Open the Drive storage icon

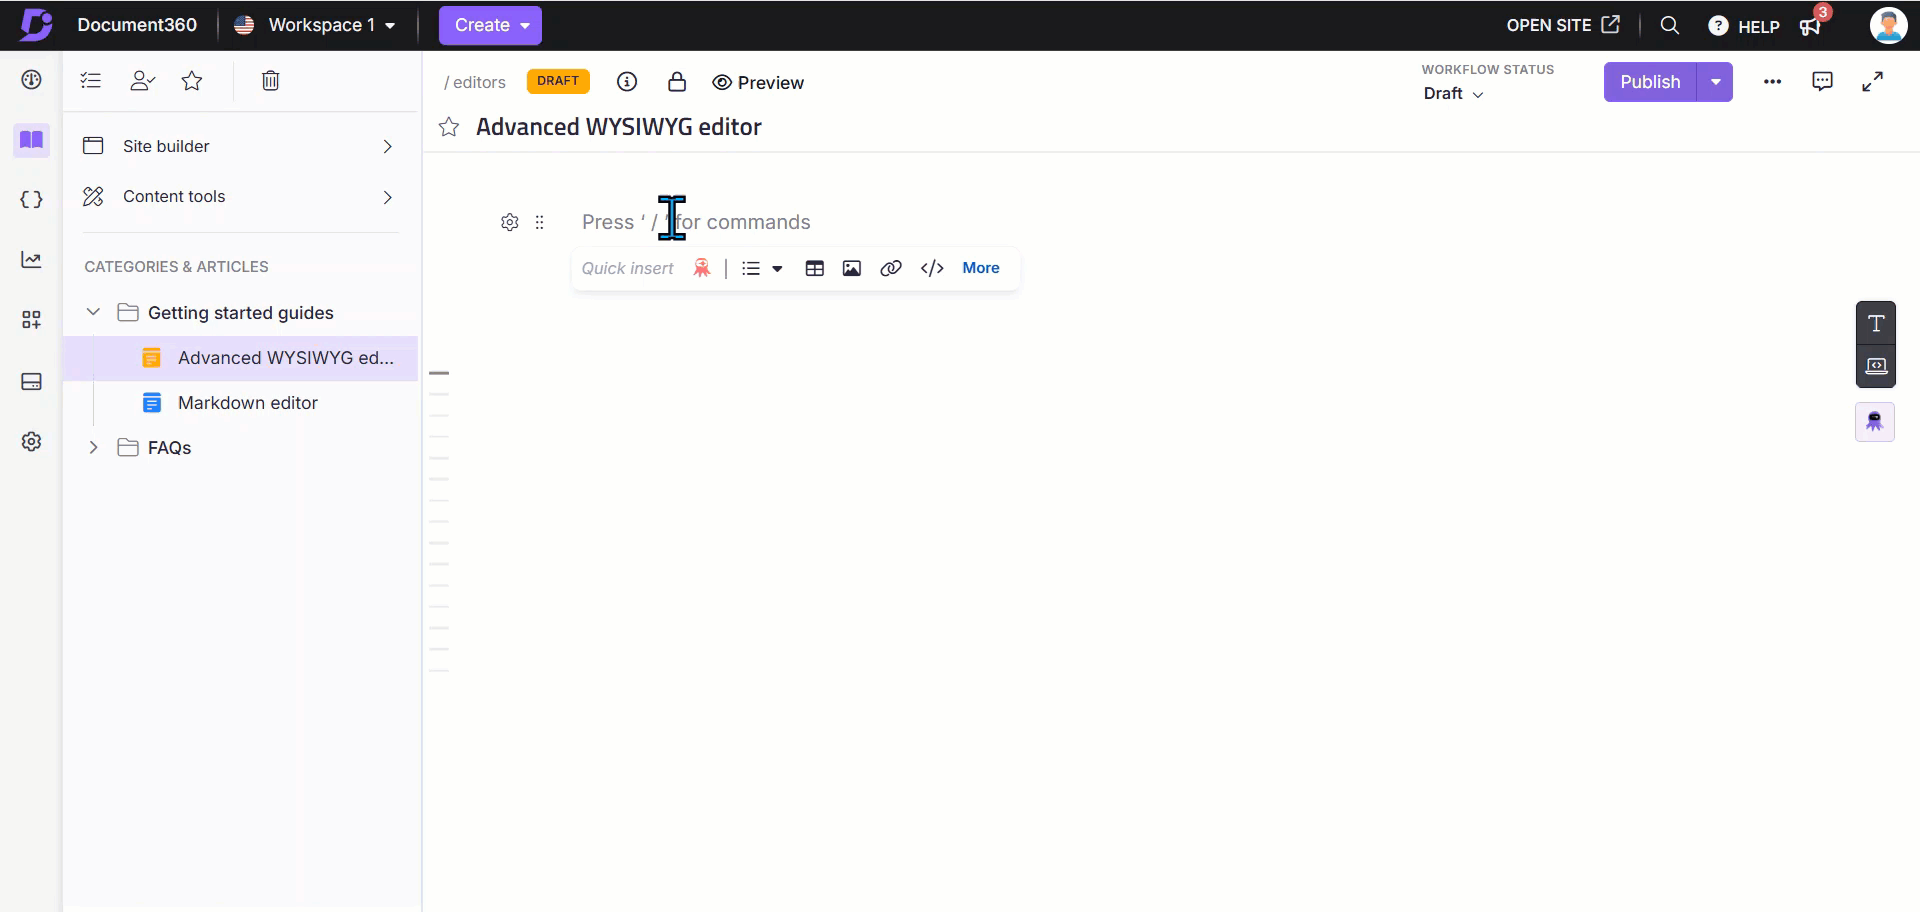31,381
